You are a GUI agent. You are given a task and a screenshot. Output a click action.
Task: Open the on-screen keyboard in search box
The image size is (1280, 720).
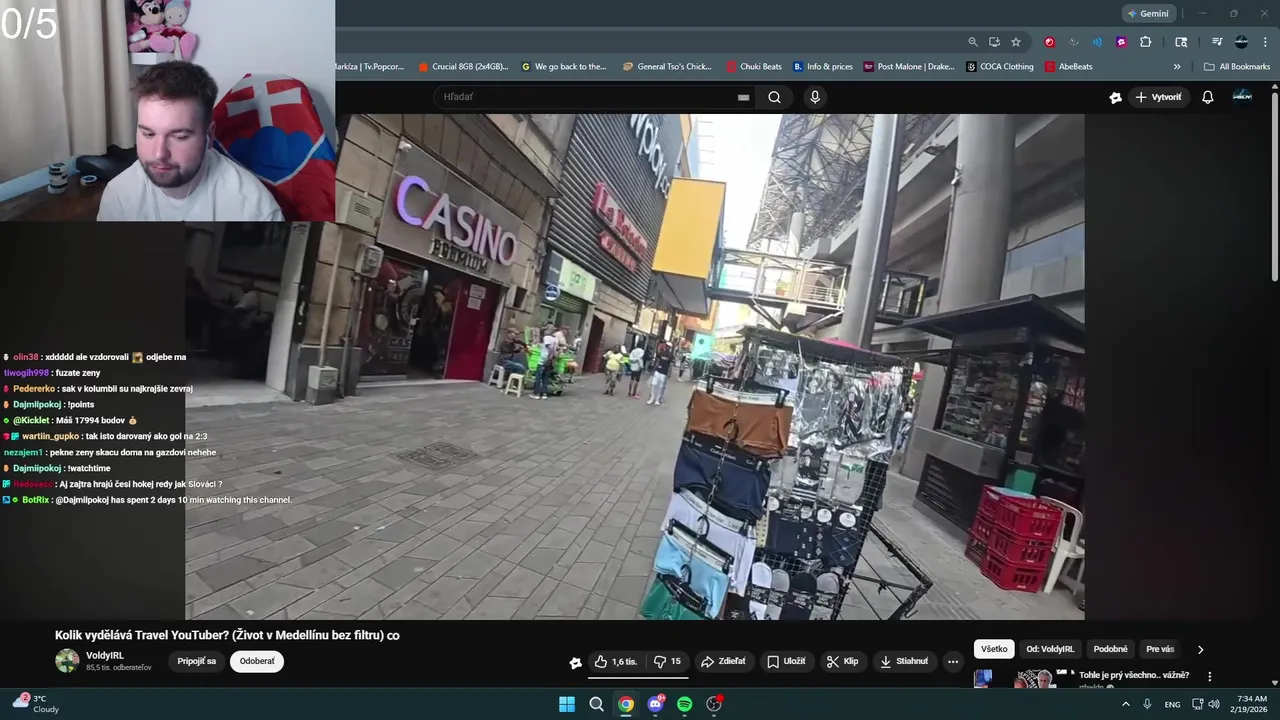tap(743, 97)
